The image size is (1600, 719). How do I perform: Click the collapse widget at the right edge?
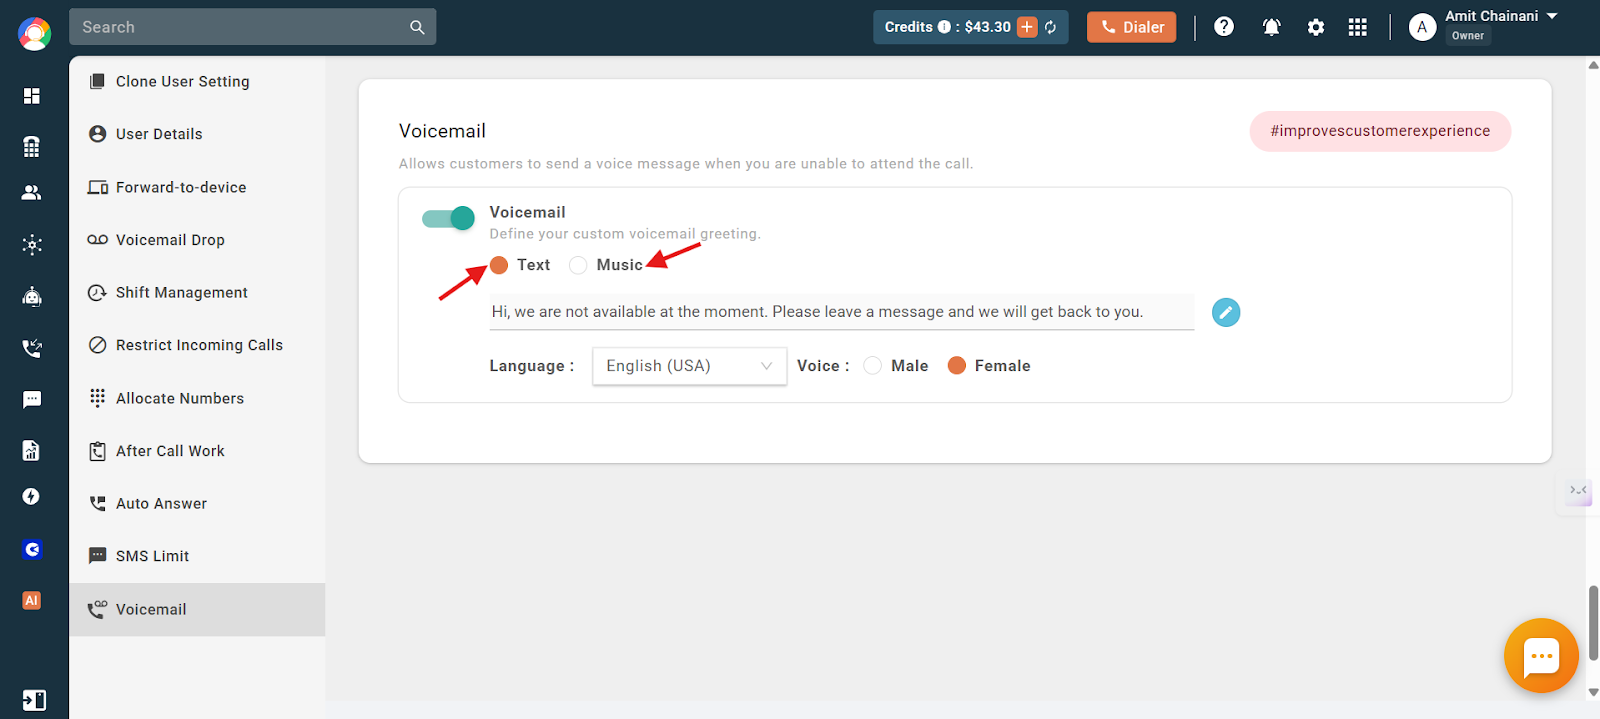point(1578,490)
